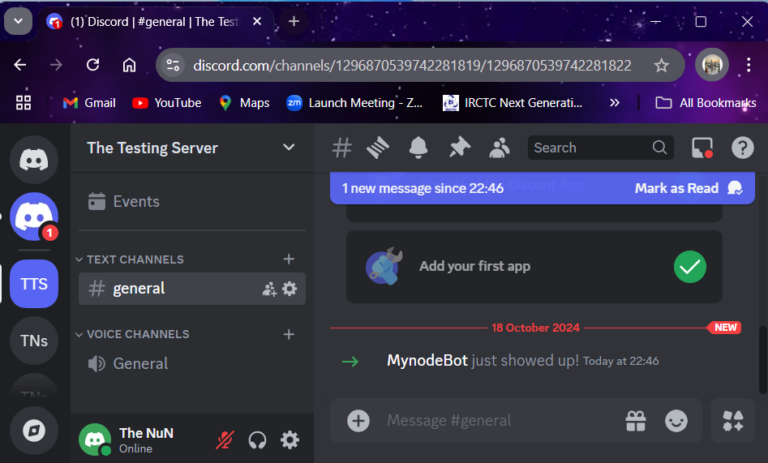
Task: Open Discord Help
Action: 743,147
